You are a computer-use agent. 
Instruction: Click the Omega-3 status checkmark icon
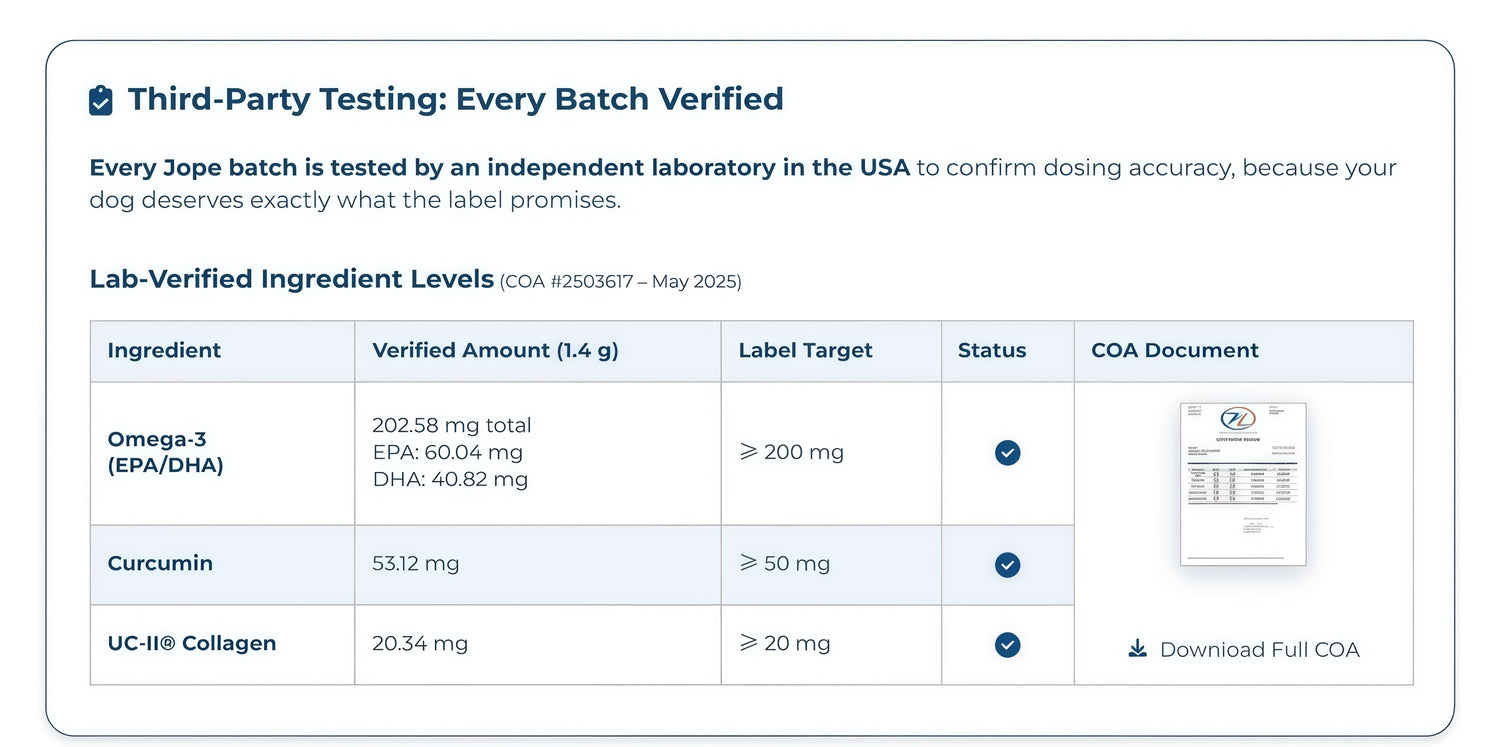pos(1007,453)
